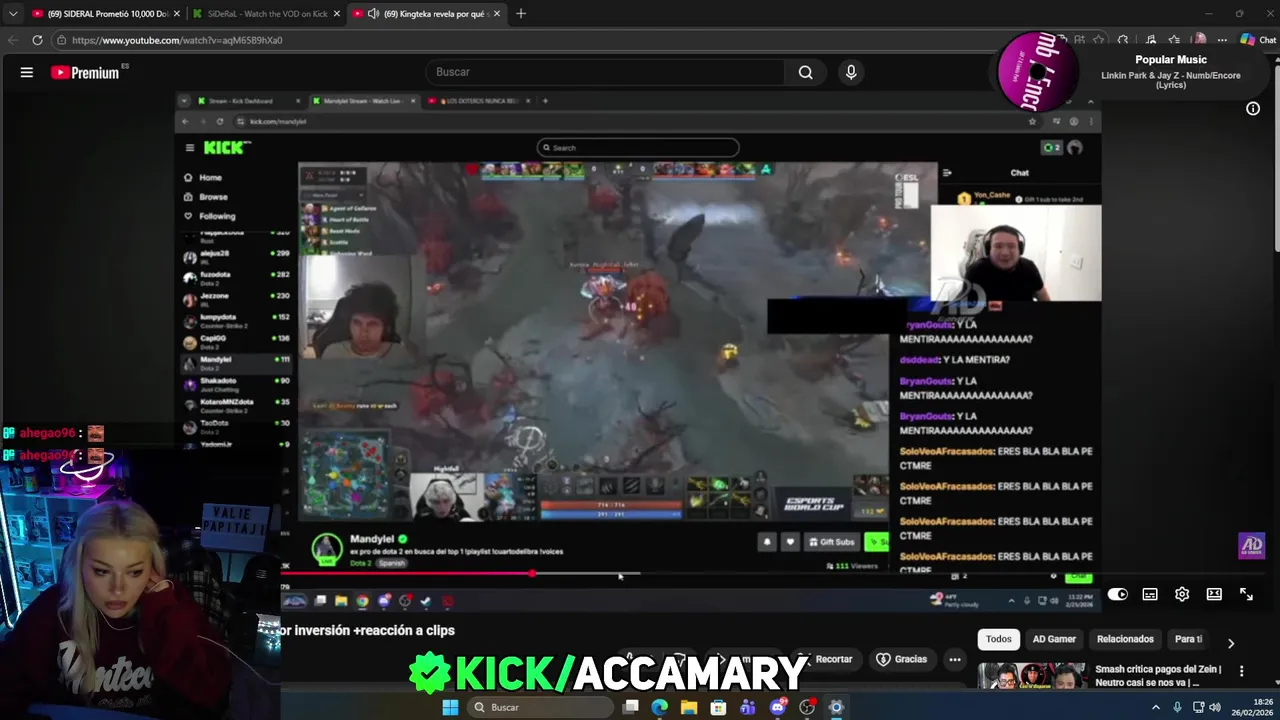Open OBS Studio from the taskbar
This screenshot has width=1280, height=720.
[807, 707]
